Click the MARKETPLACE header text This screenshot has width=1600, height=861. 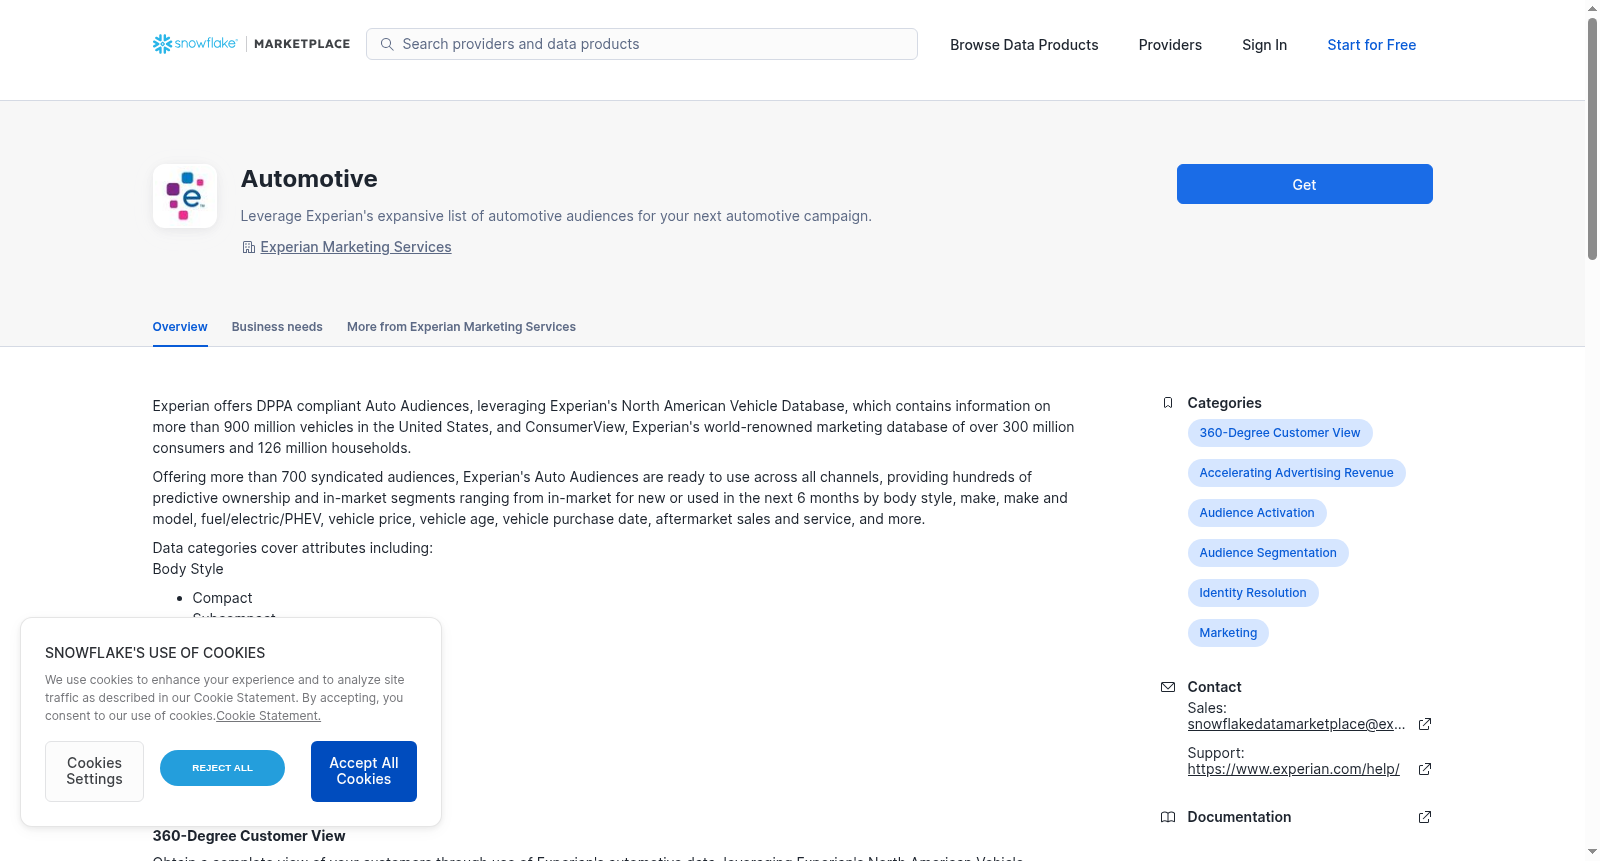[x=302, y=44]
